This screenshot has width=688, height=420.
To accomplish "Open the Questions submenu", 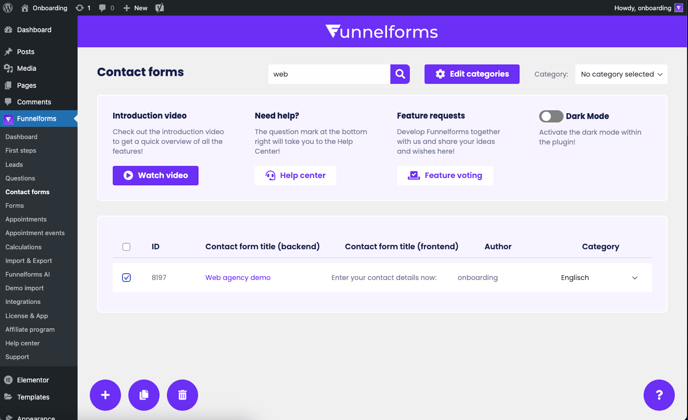I will (x=20, y=178).
